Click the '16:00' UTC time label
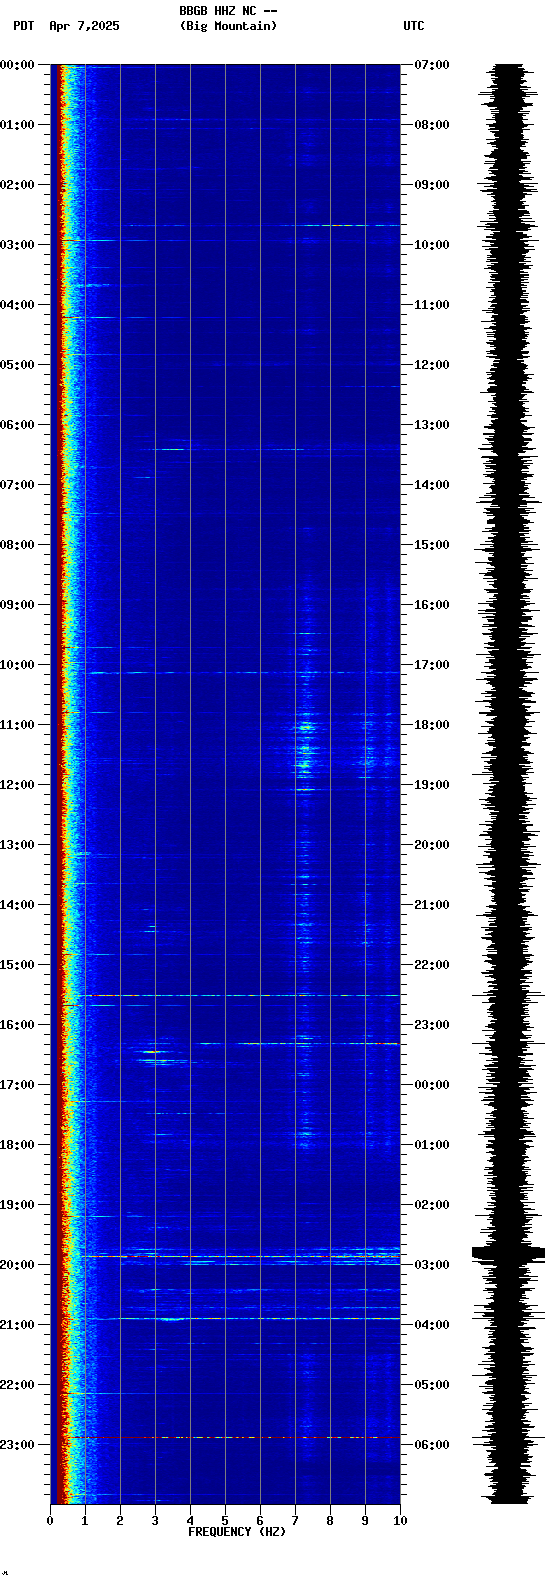 click(432, 605)
